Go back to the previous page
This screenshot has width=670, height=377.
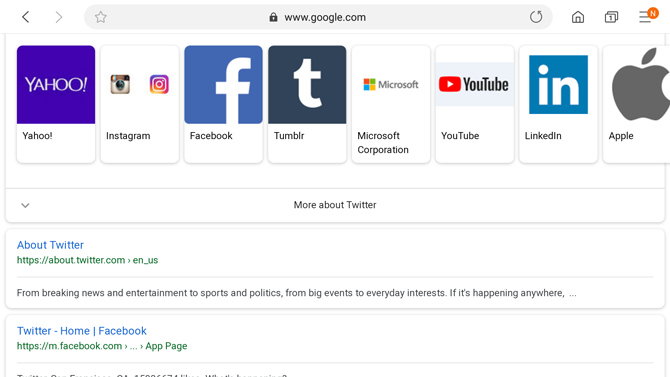click(26, 17)
